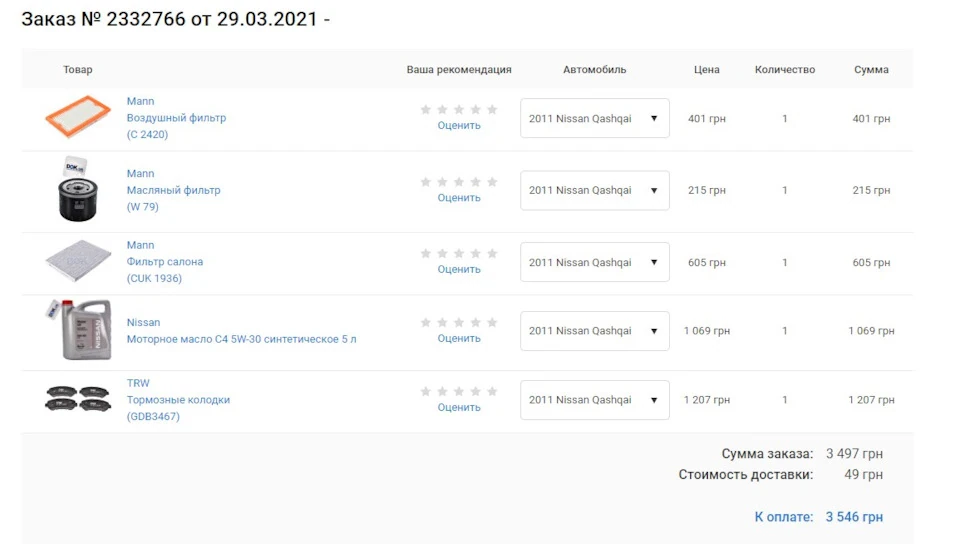Viewport: 960px width, 554px height.
Task: Click the Цена column header
Action: pos(707,70)
